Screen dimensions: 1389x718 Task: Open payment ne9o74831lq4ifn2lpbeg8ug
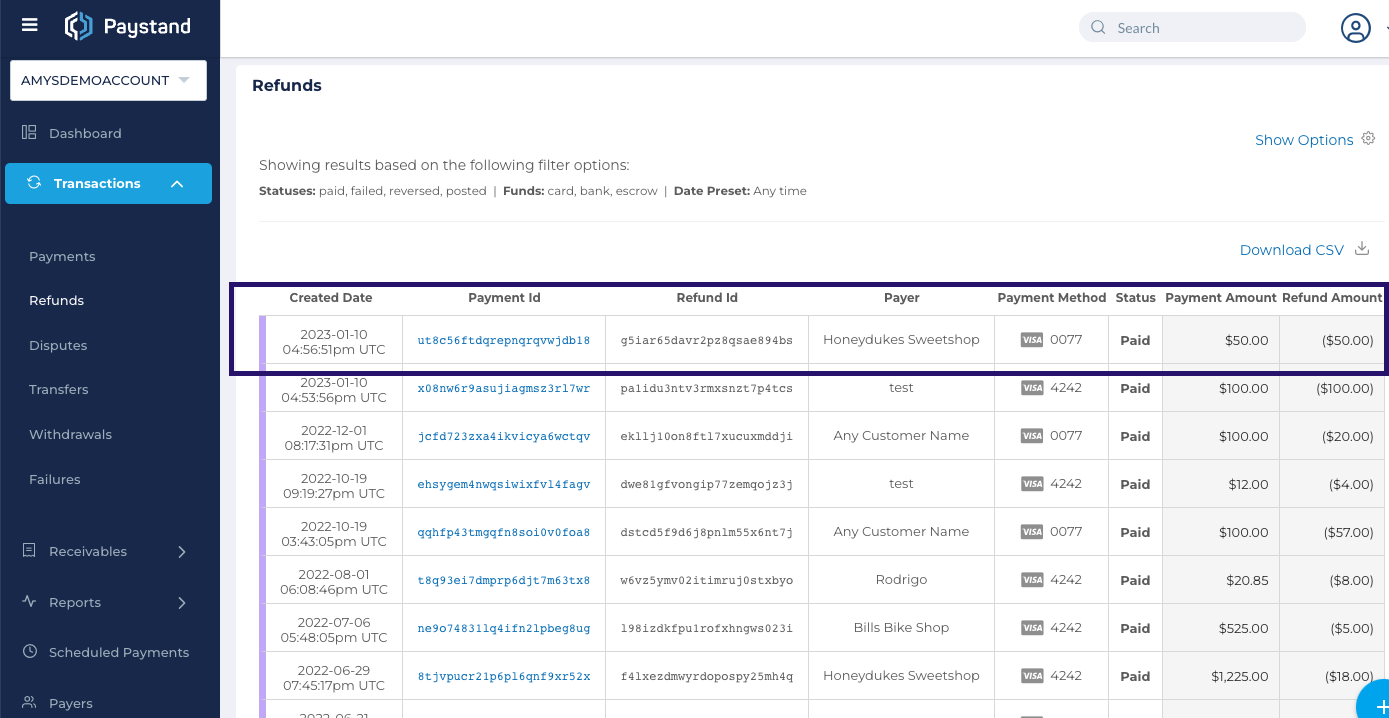[x=504, y=628]
